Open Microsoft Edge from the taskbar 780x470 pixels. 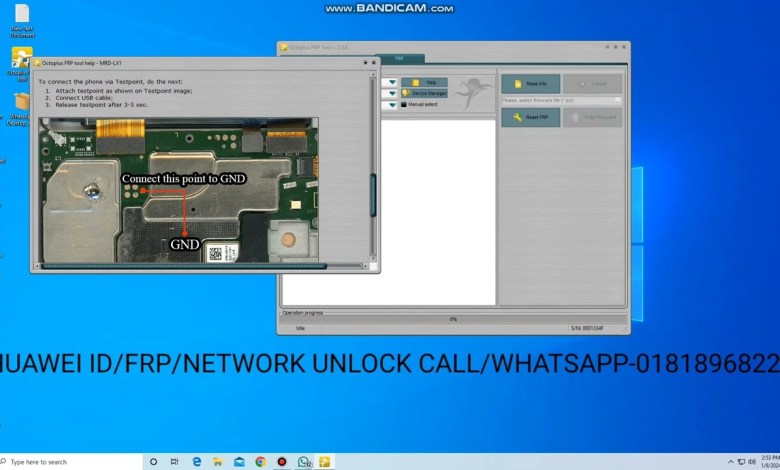[x=196, y=462]
